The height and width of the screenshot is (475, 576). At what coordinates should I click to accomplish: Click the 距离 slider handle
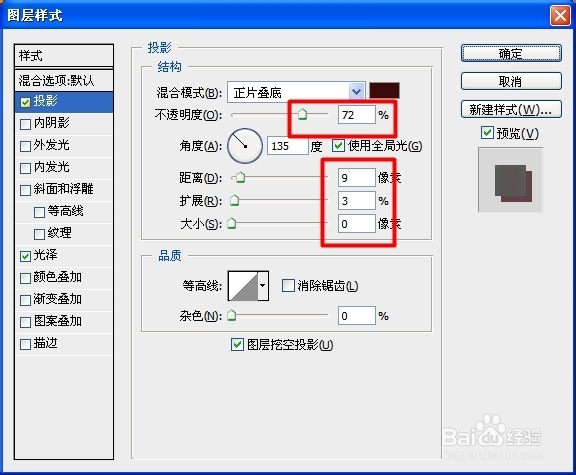click(x=240, y=177)
